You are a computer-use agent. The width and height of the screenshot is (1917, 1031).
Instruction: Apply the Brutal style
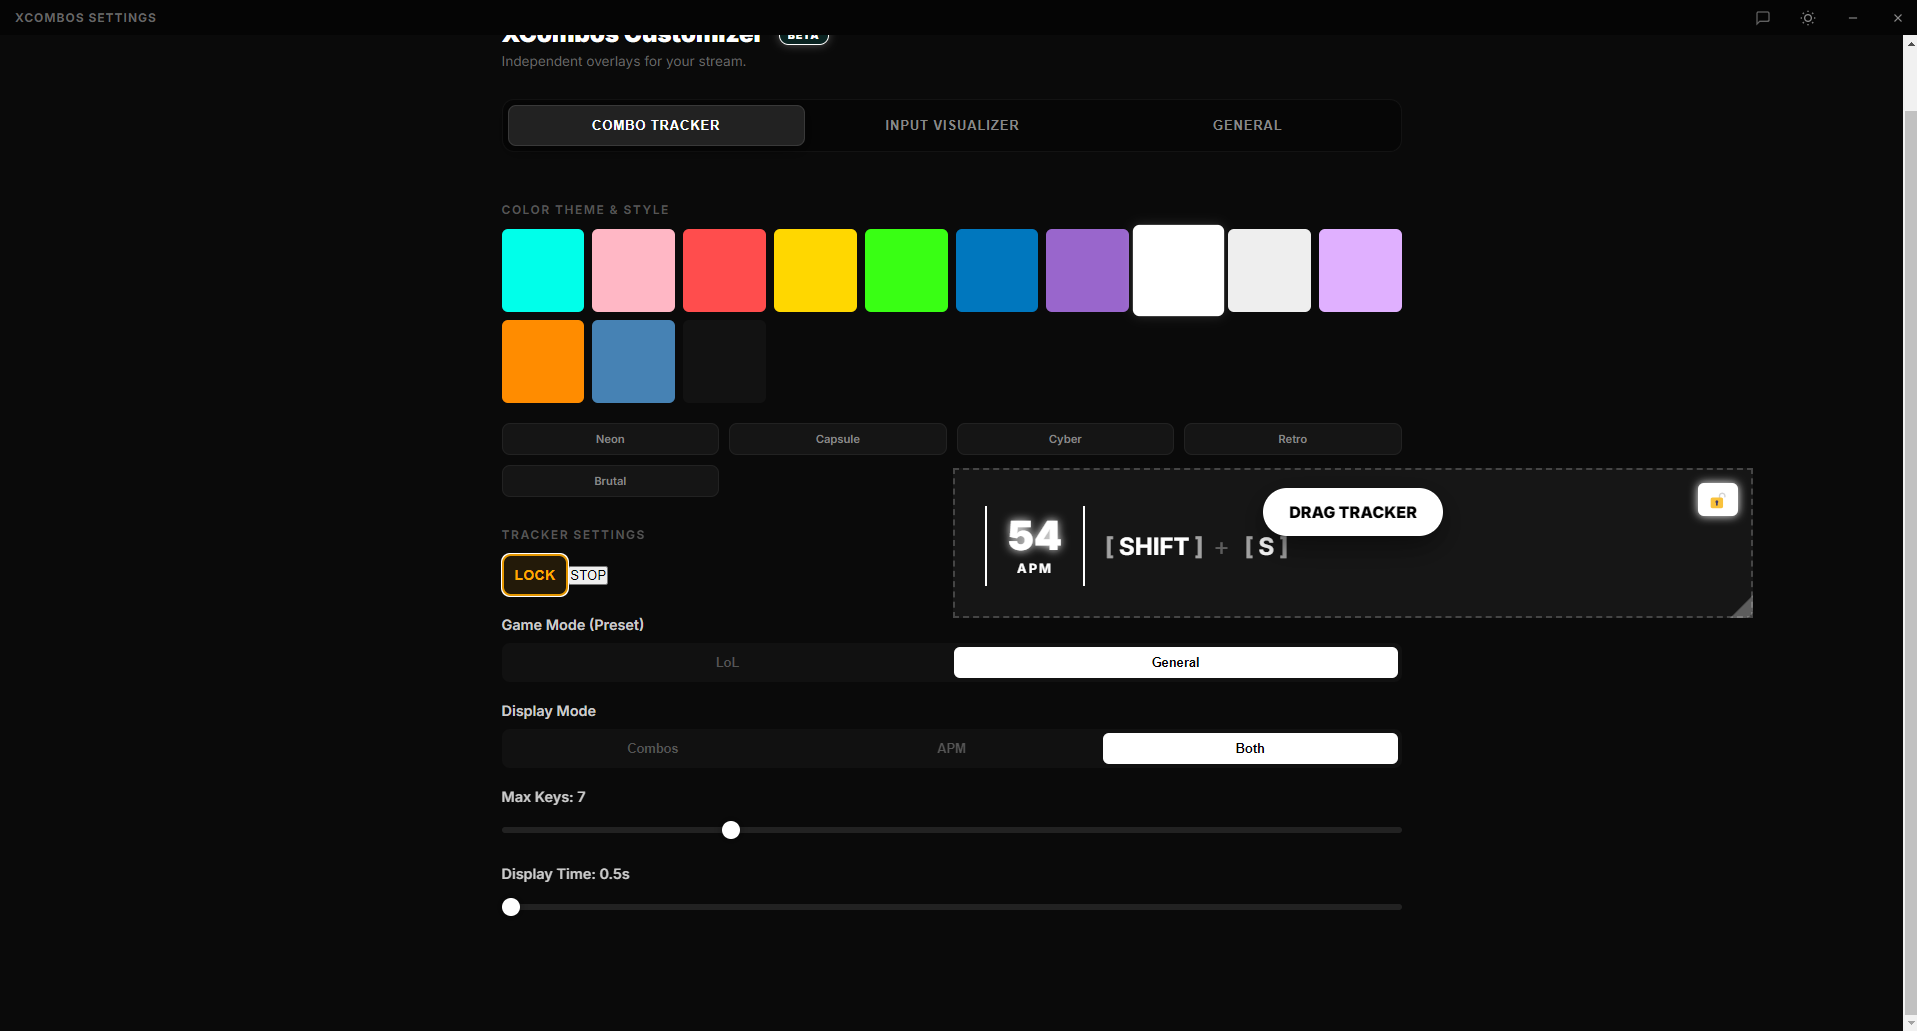tap(609, 480)
